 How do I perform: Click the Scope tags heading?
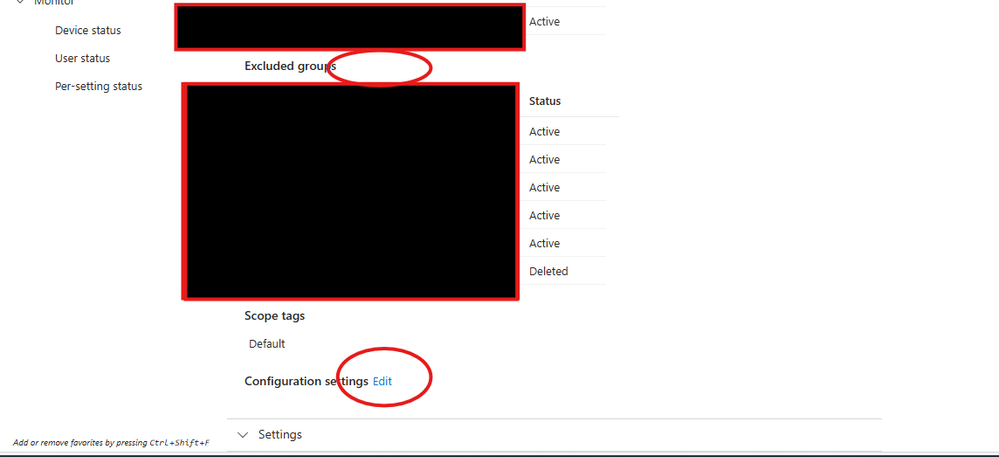[275, 316]
